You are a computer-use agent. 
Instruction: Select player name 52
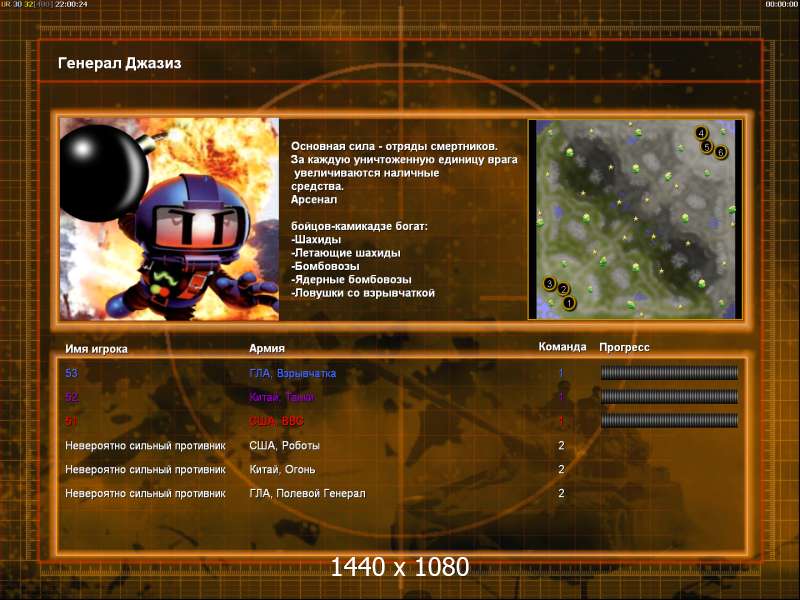[x=71, y=397]
